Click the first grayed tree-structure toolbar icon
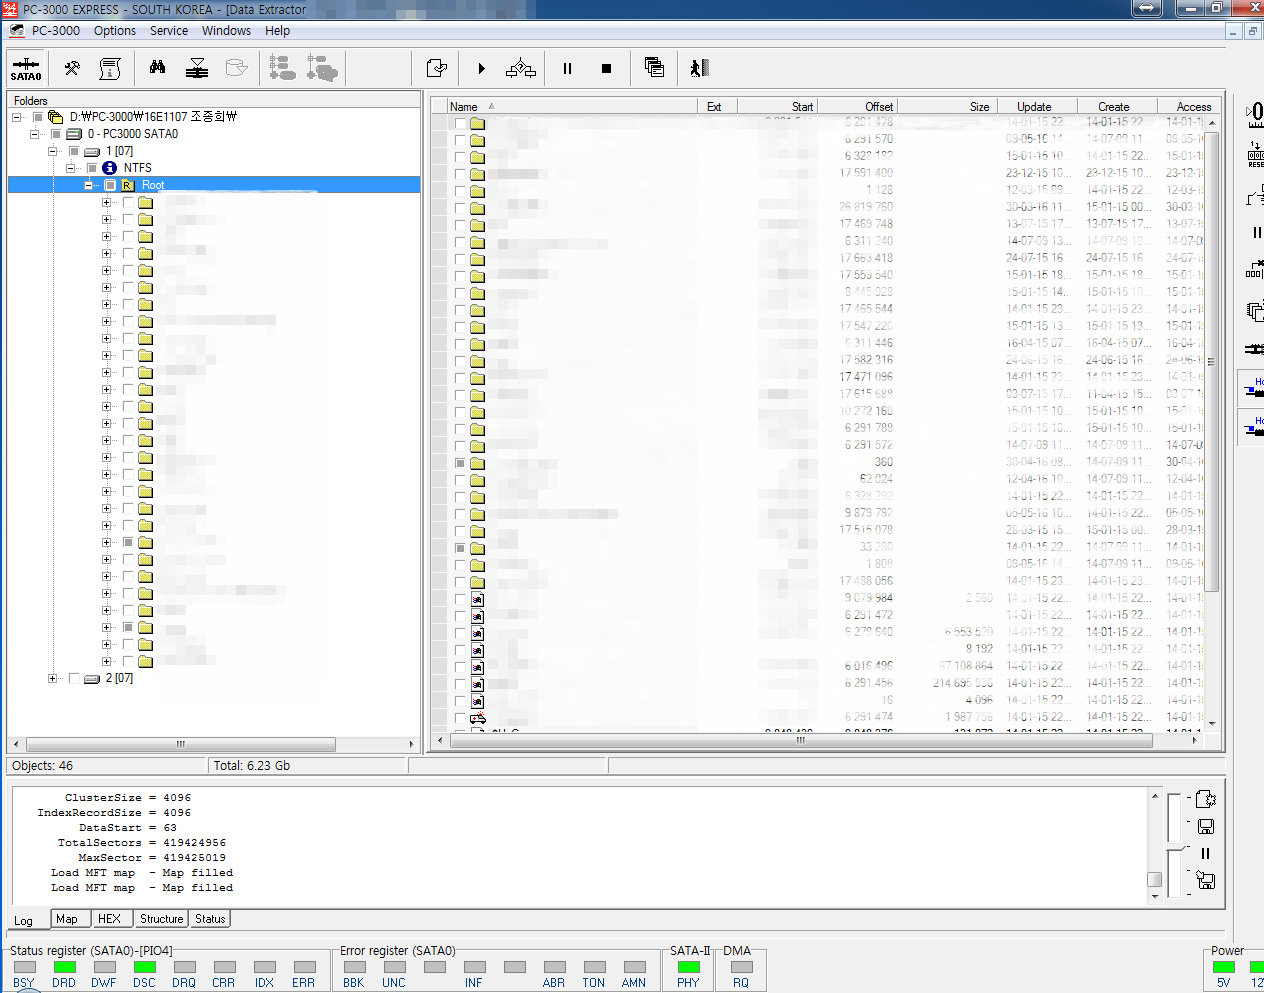This screenshot has height=993, width=1264. click(282, 68)
